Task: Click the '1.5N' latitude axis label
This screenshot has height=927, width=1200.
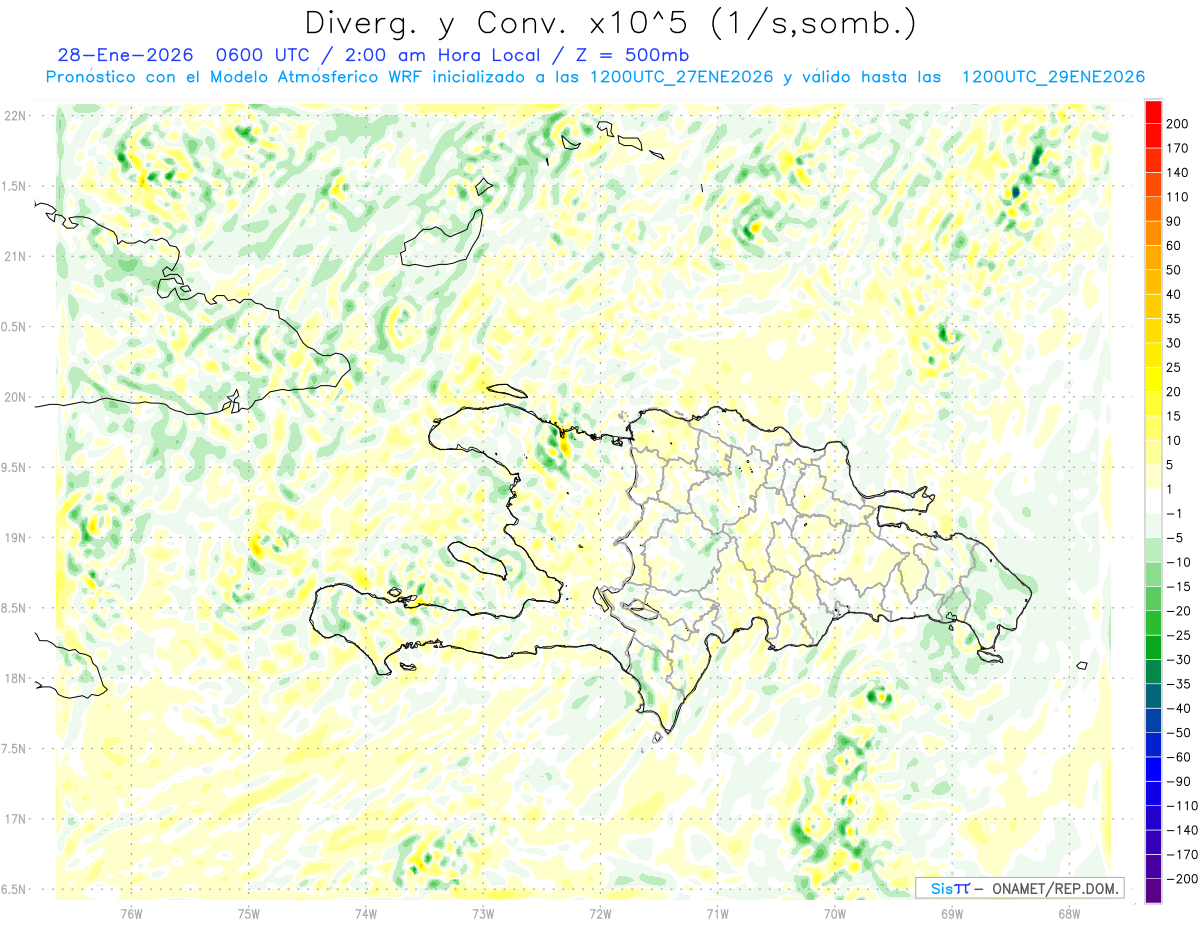Action: pyautogui.click(x=15, y=186)
